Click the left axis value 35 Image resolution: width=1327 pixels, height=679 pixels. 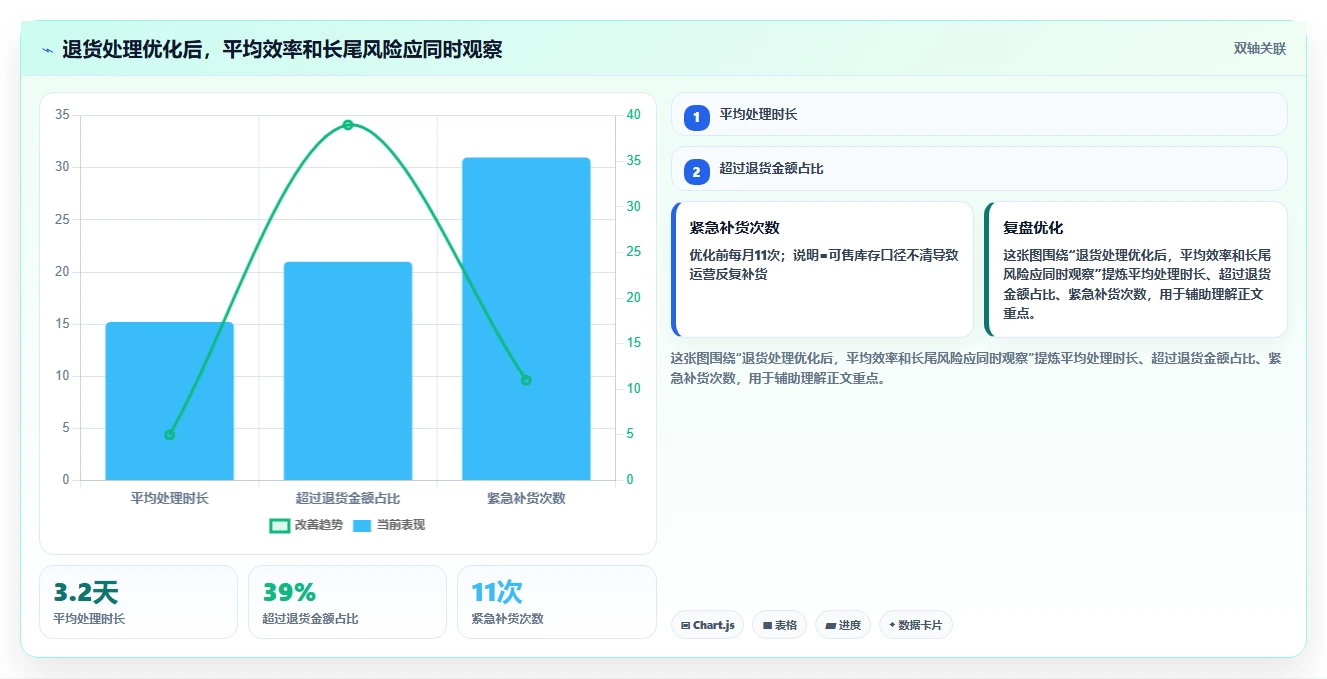(62, 115)
